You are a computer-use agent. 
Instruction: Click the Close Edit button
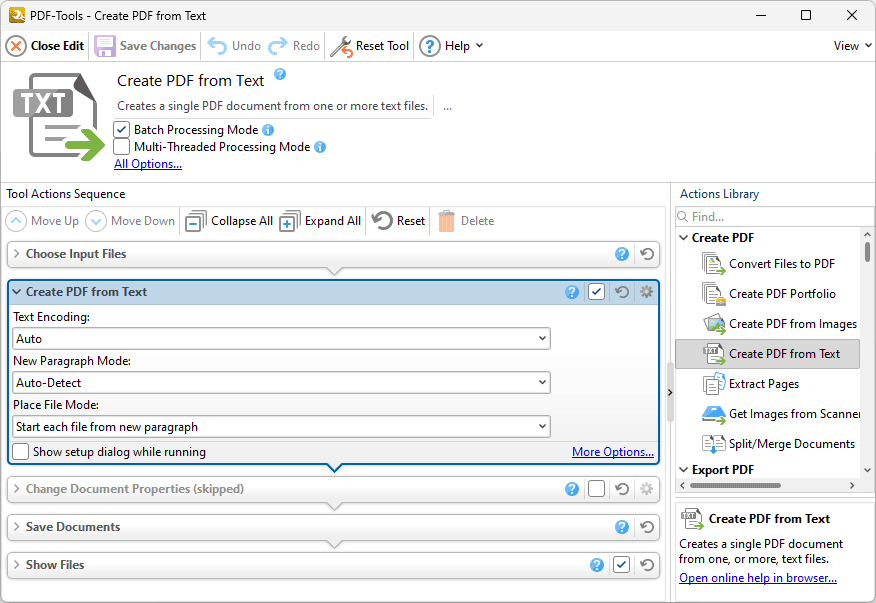click(x=45, y=46)
